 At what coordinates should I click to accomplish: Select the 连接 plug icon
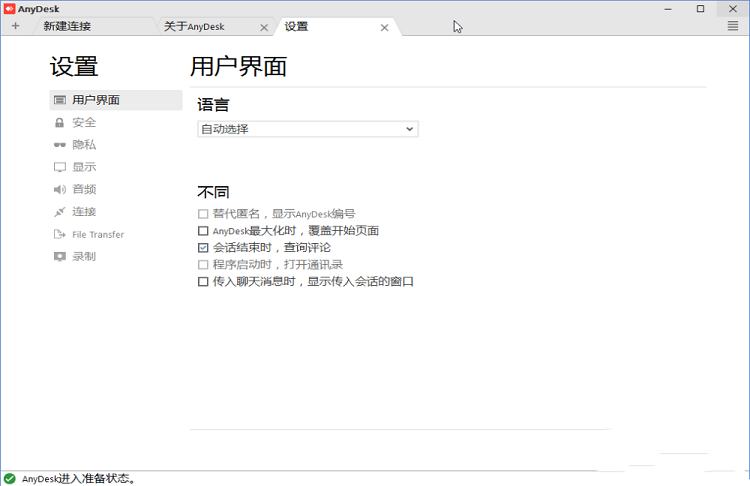[60, 212]
